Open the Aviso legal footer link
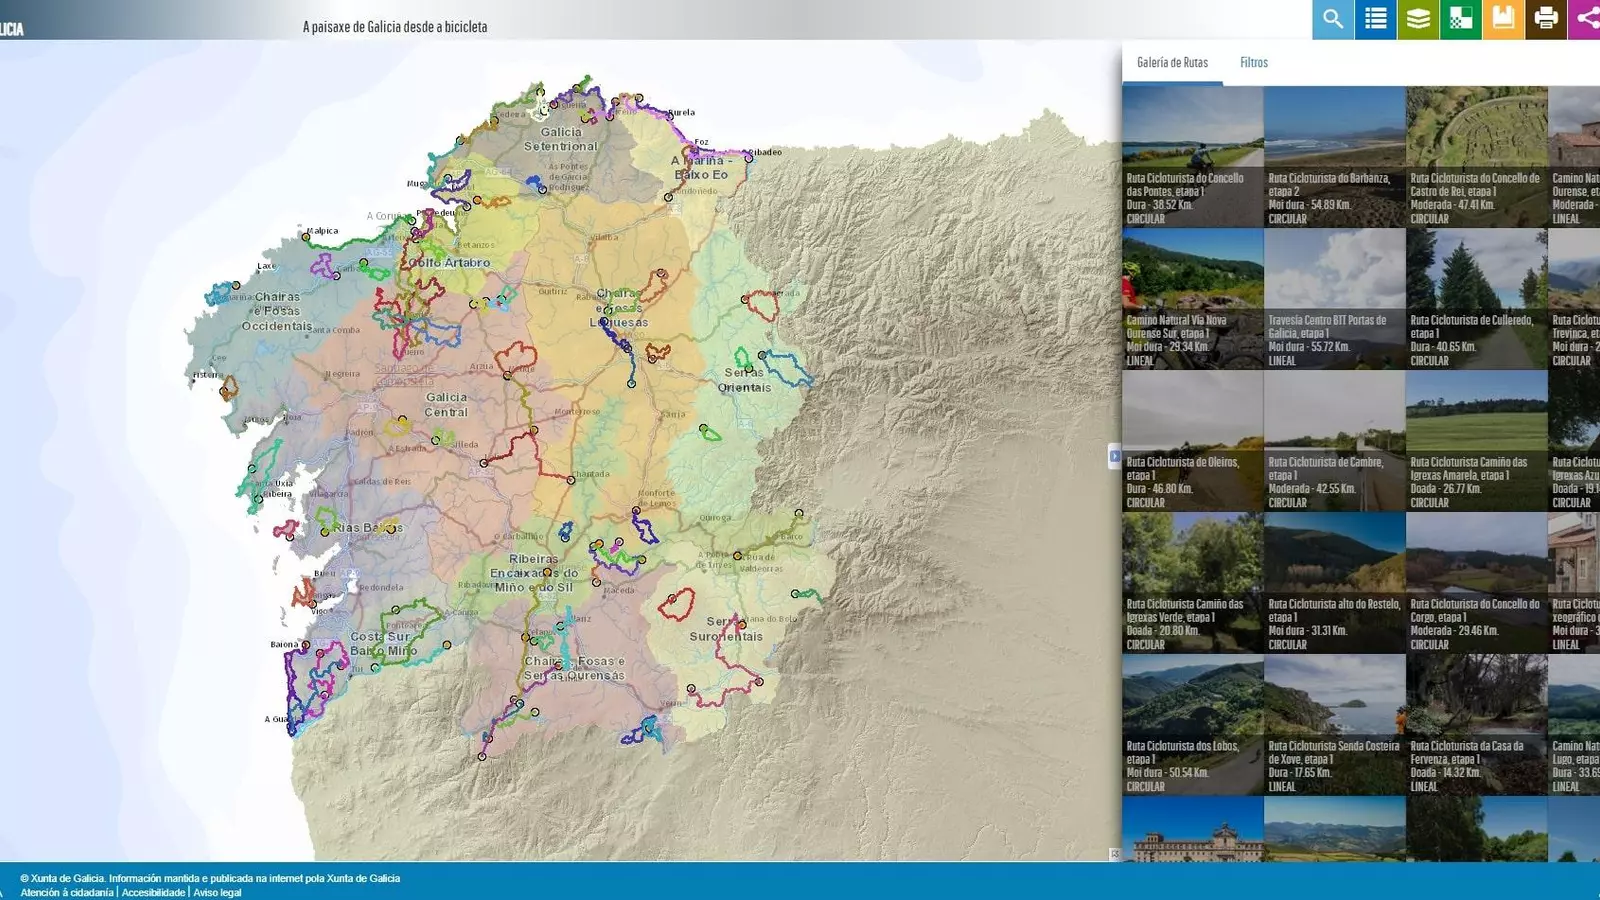Image resolution: width=1600 pixels, height=900 pixels. pyautogui.click(x=217, y=892)
